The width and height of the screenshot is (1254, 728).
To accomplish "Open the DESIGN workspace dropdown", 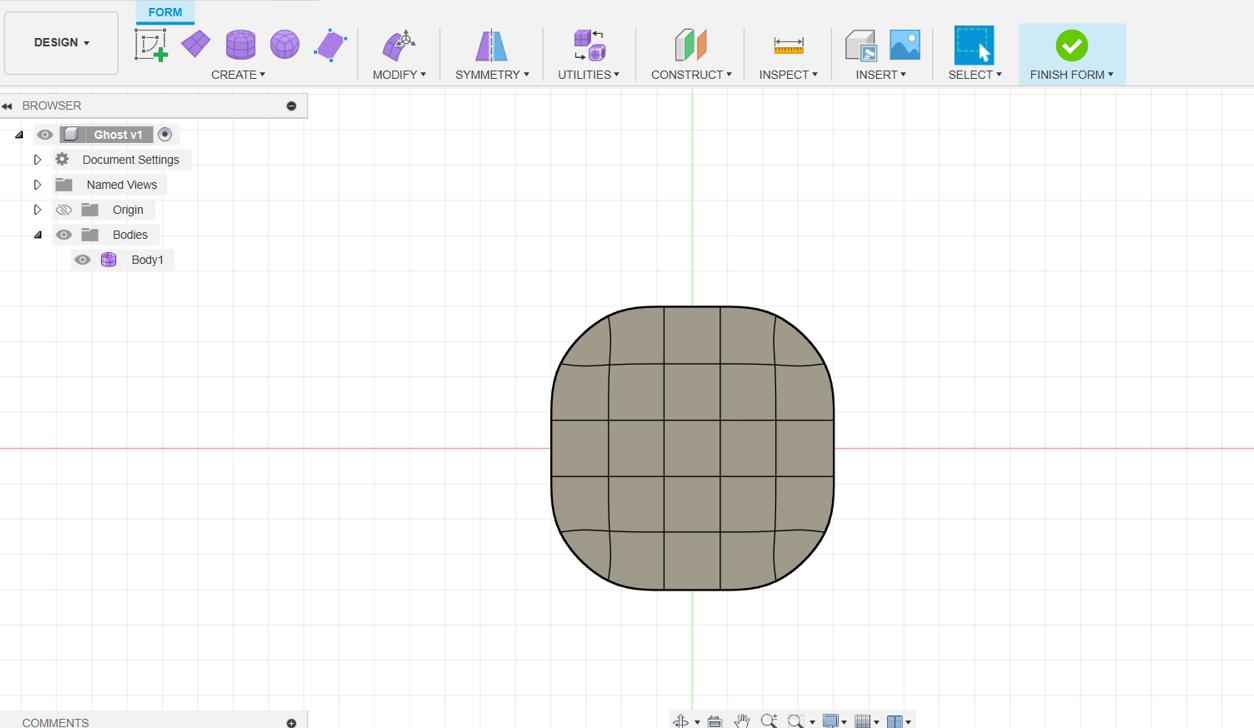I will (61, 43).
